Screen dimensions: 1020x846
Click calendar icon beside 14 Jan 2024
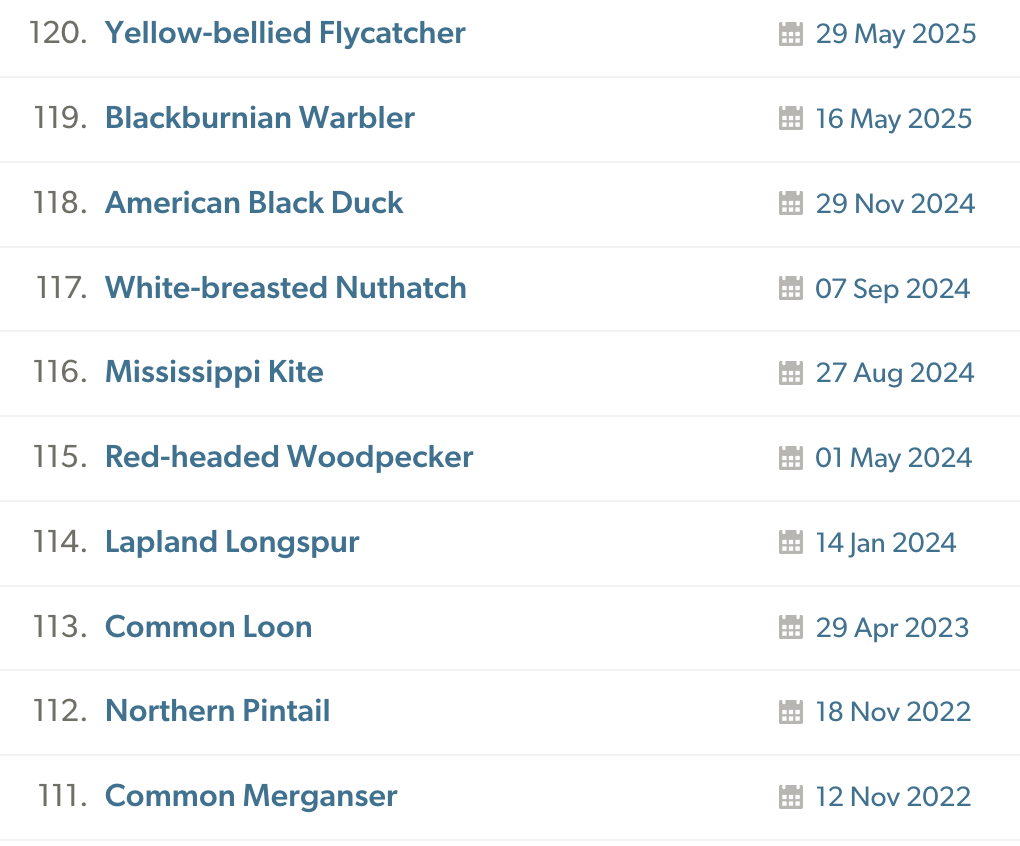pos(790,543)
